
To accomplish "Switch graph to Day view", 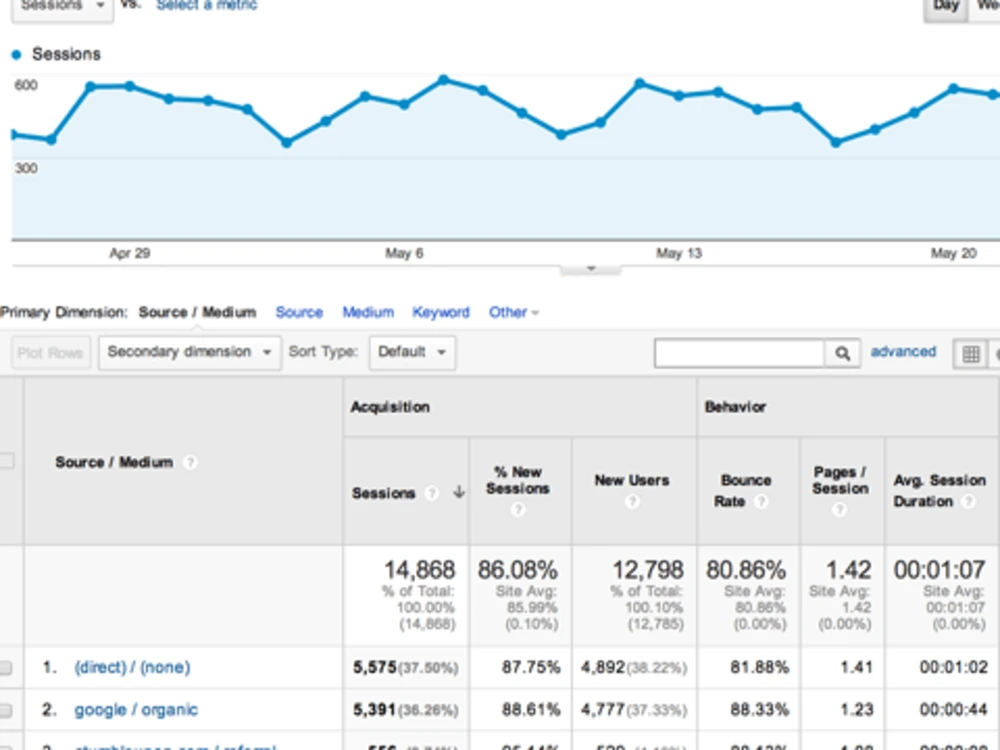I will 946,8.
